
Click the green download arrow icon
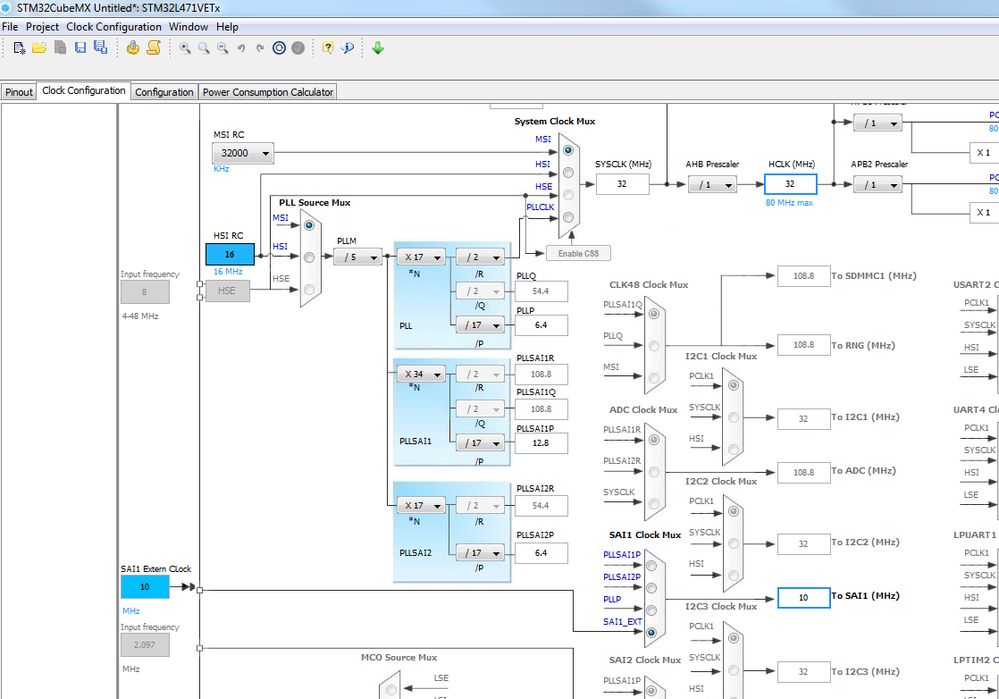378,48
